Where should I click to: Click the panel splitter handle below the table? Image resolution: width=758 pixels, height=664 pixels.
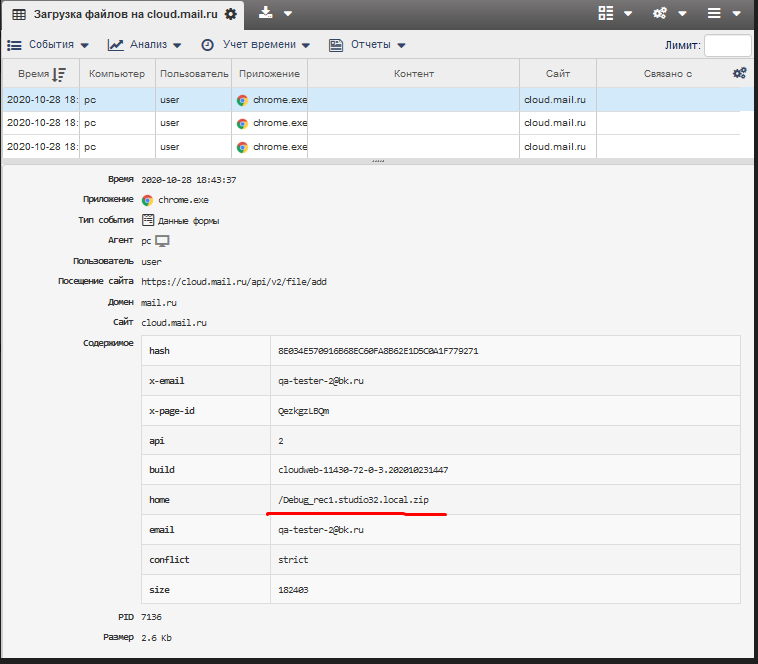(378, 161)
